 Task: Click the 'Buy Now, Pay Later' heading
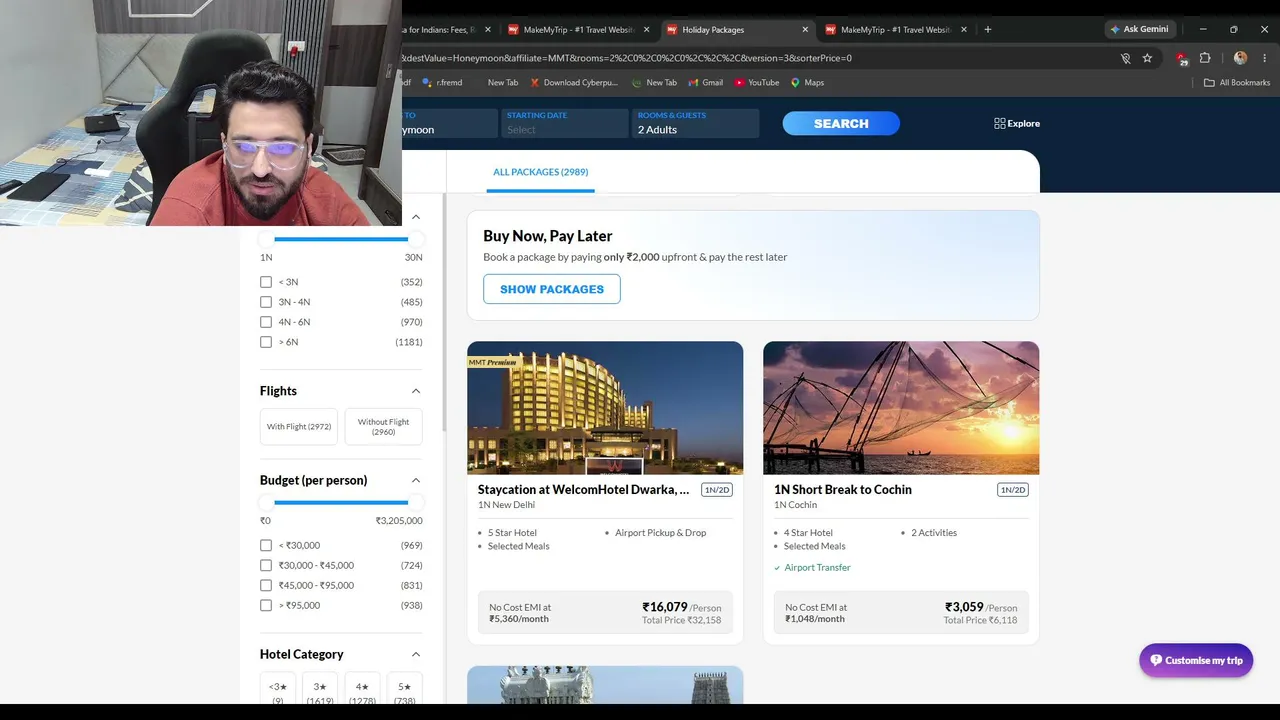pos(548,236)
